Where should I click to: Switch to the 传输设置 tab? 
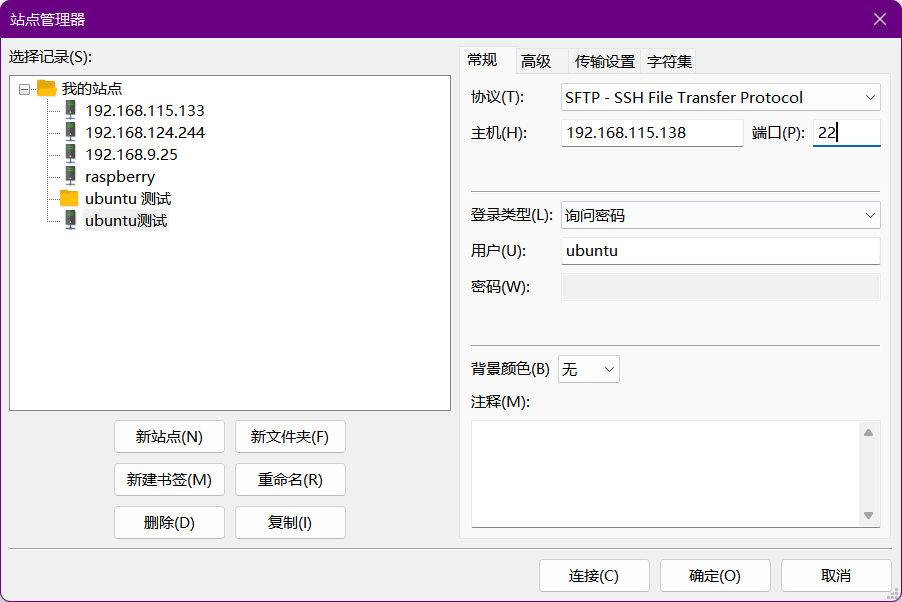[601, 60]
